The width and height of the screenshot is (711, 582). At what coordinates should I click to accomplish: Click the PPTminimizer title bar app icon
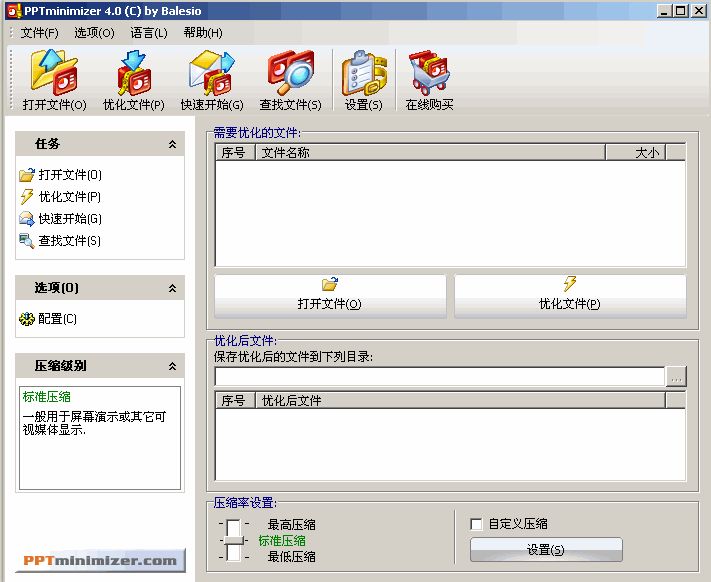point(14,11)
